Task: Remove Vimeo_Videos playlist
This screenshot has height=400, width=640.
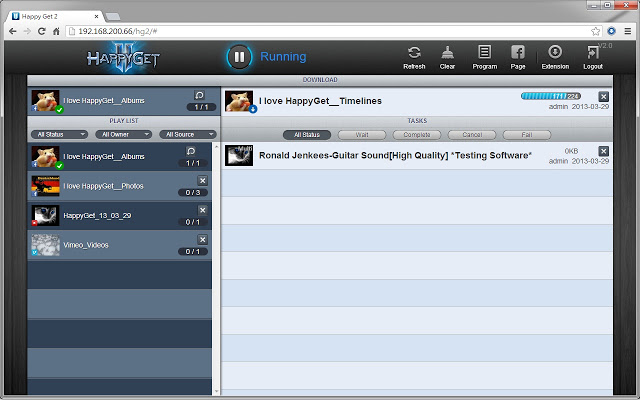Action: [202, 239]
